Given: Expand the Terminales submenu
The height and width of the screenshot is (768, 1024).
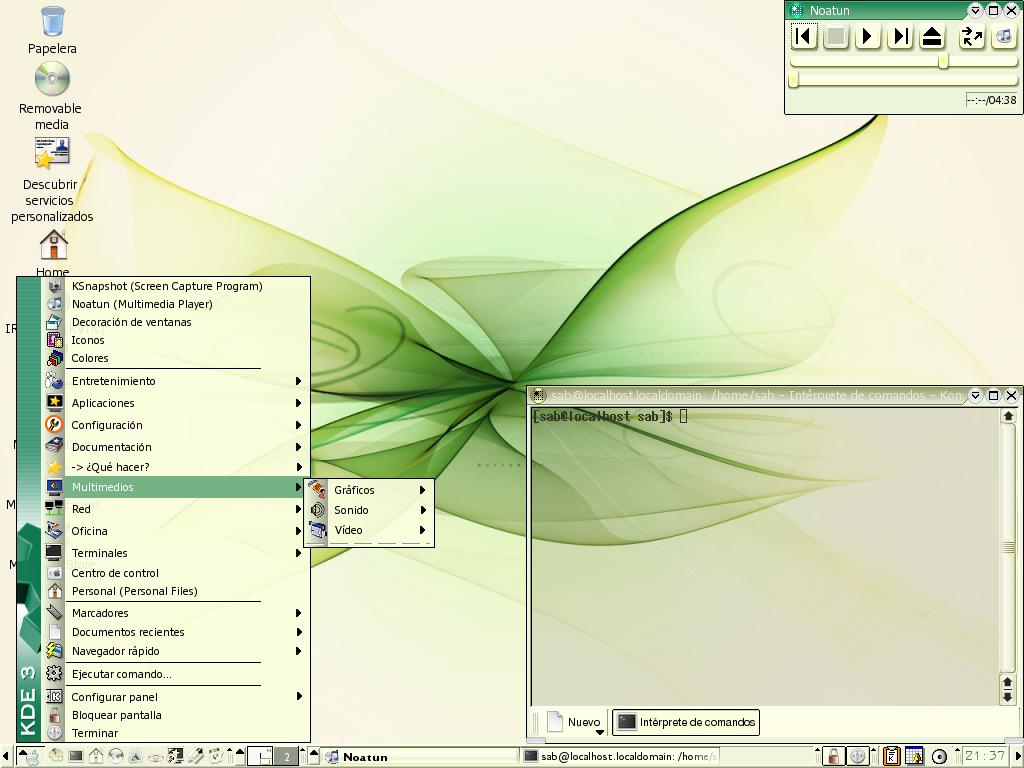Looking at the screenshot, I should [x=176, y=553].
